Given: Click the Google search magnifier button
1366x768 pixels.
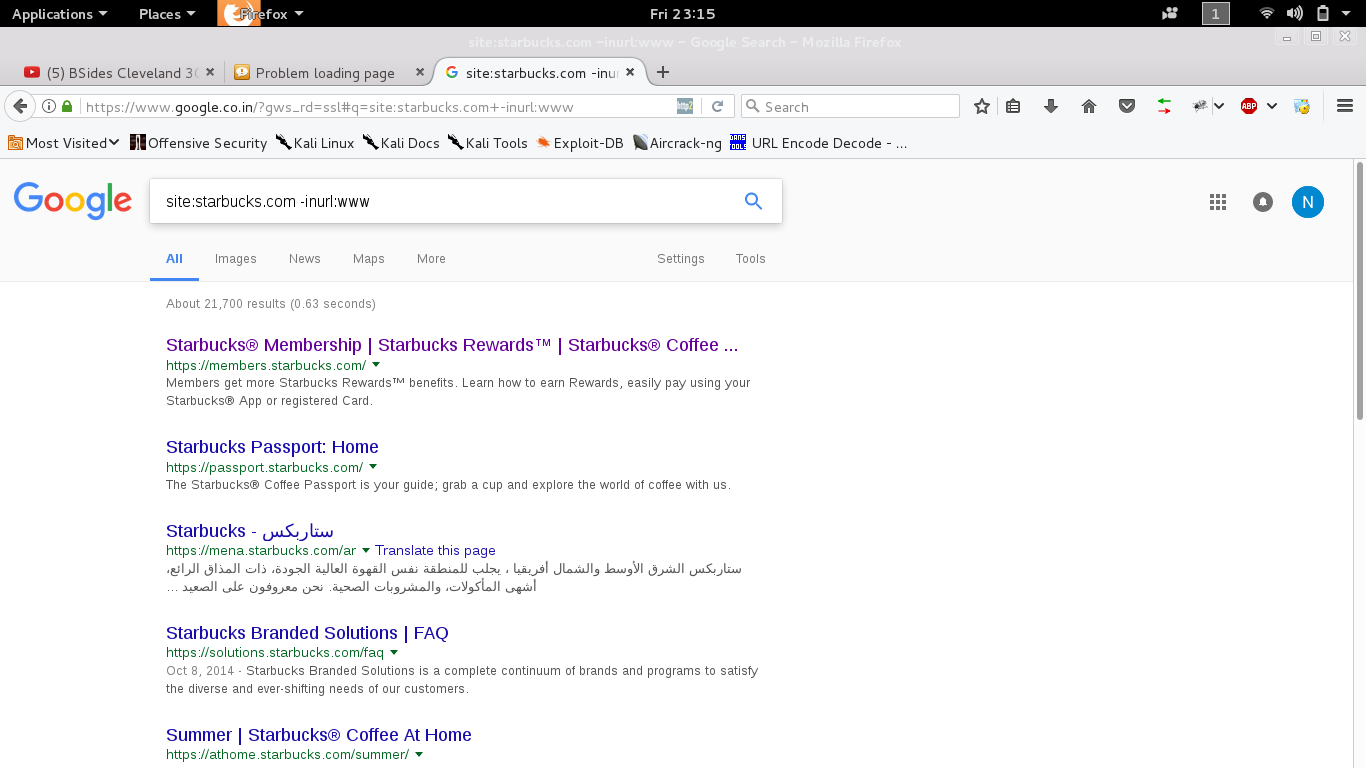Looking at the screenshot, I should tap(754, 201).
